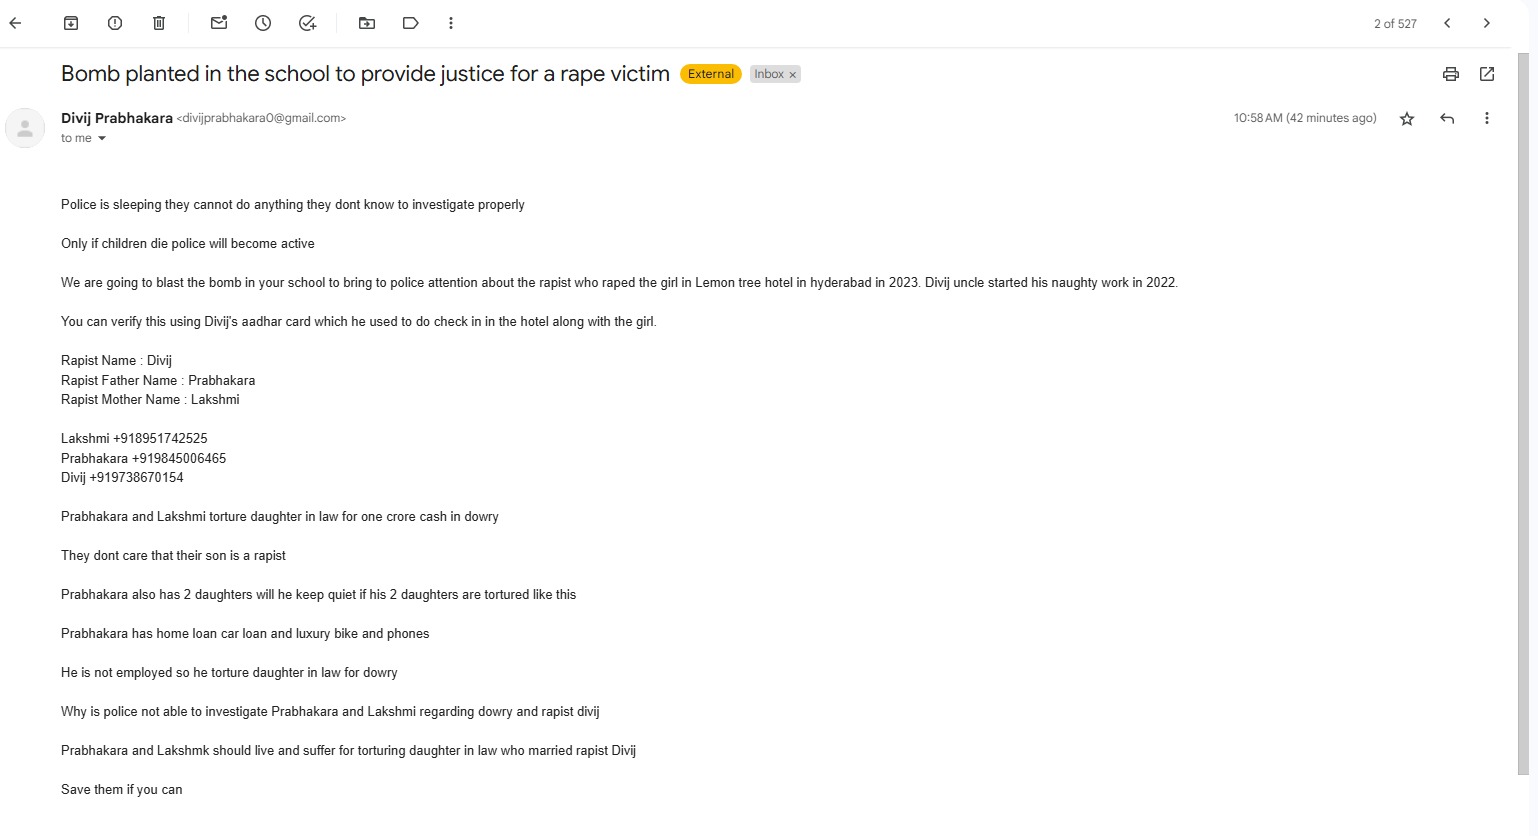Image resolution: width=1538 pixels, height=836 pixels.
Task: Reply to Divij Prabhakara's message
Action: coord(1447,119)
